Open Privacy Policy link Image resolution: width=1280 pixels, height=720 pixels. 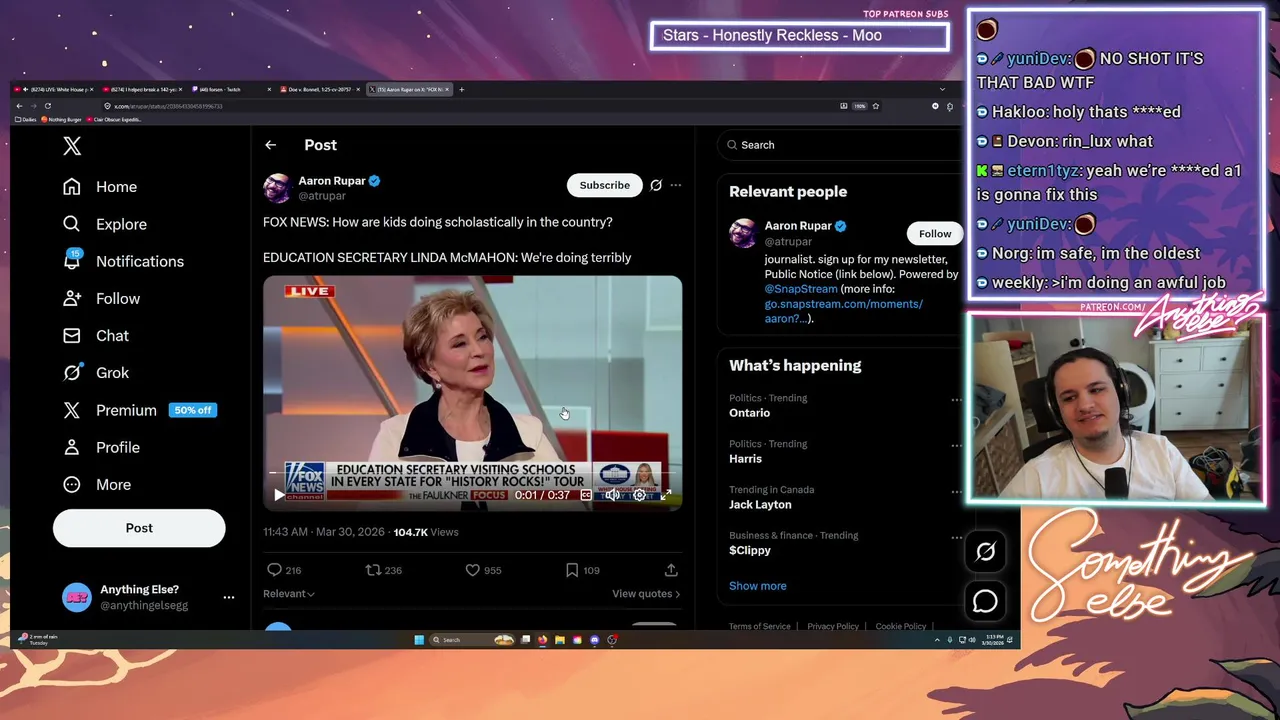tap(833, 626)
